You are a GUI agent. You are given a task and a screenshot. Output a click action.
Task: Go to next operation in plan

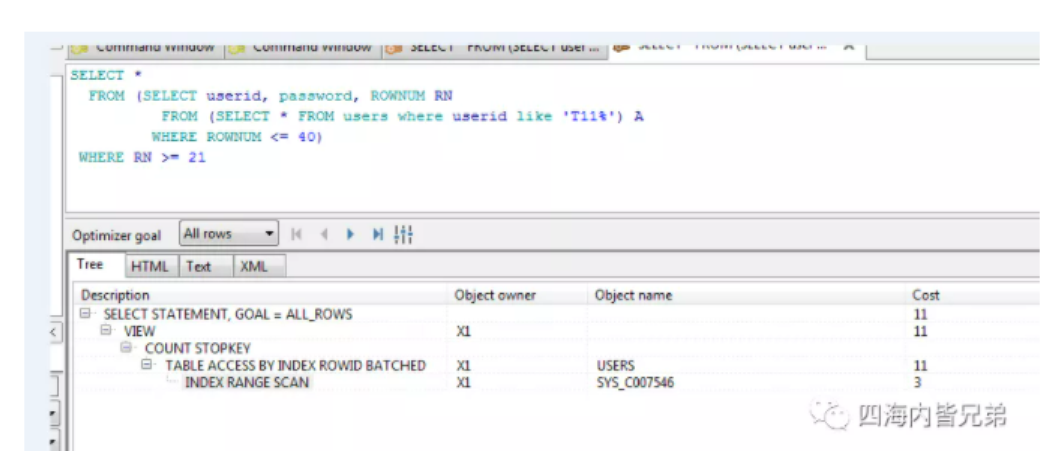pyautogui.click(x=350, y=234)
